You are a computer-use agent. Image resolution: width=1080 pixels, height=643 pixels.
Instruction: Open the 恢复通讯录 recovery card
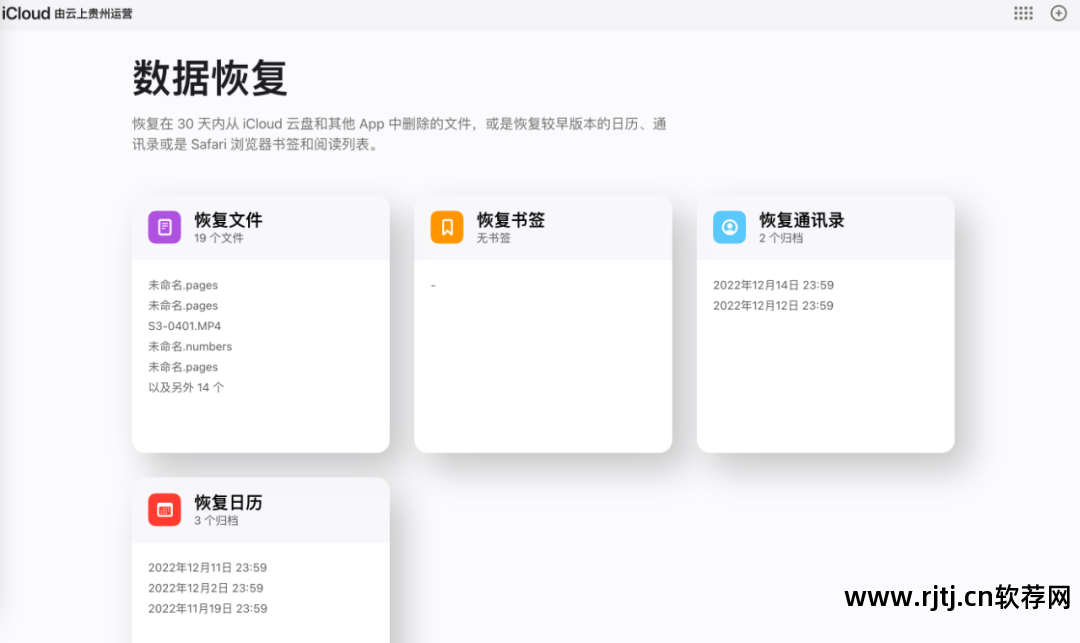tap(825, 320)
